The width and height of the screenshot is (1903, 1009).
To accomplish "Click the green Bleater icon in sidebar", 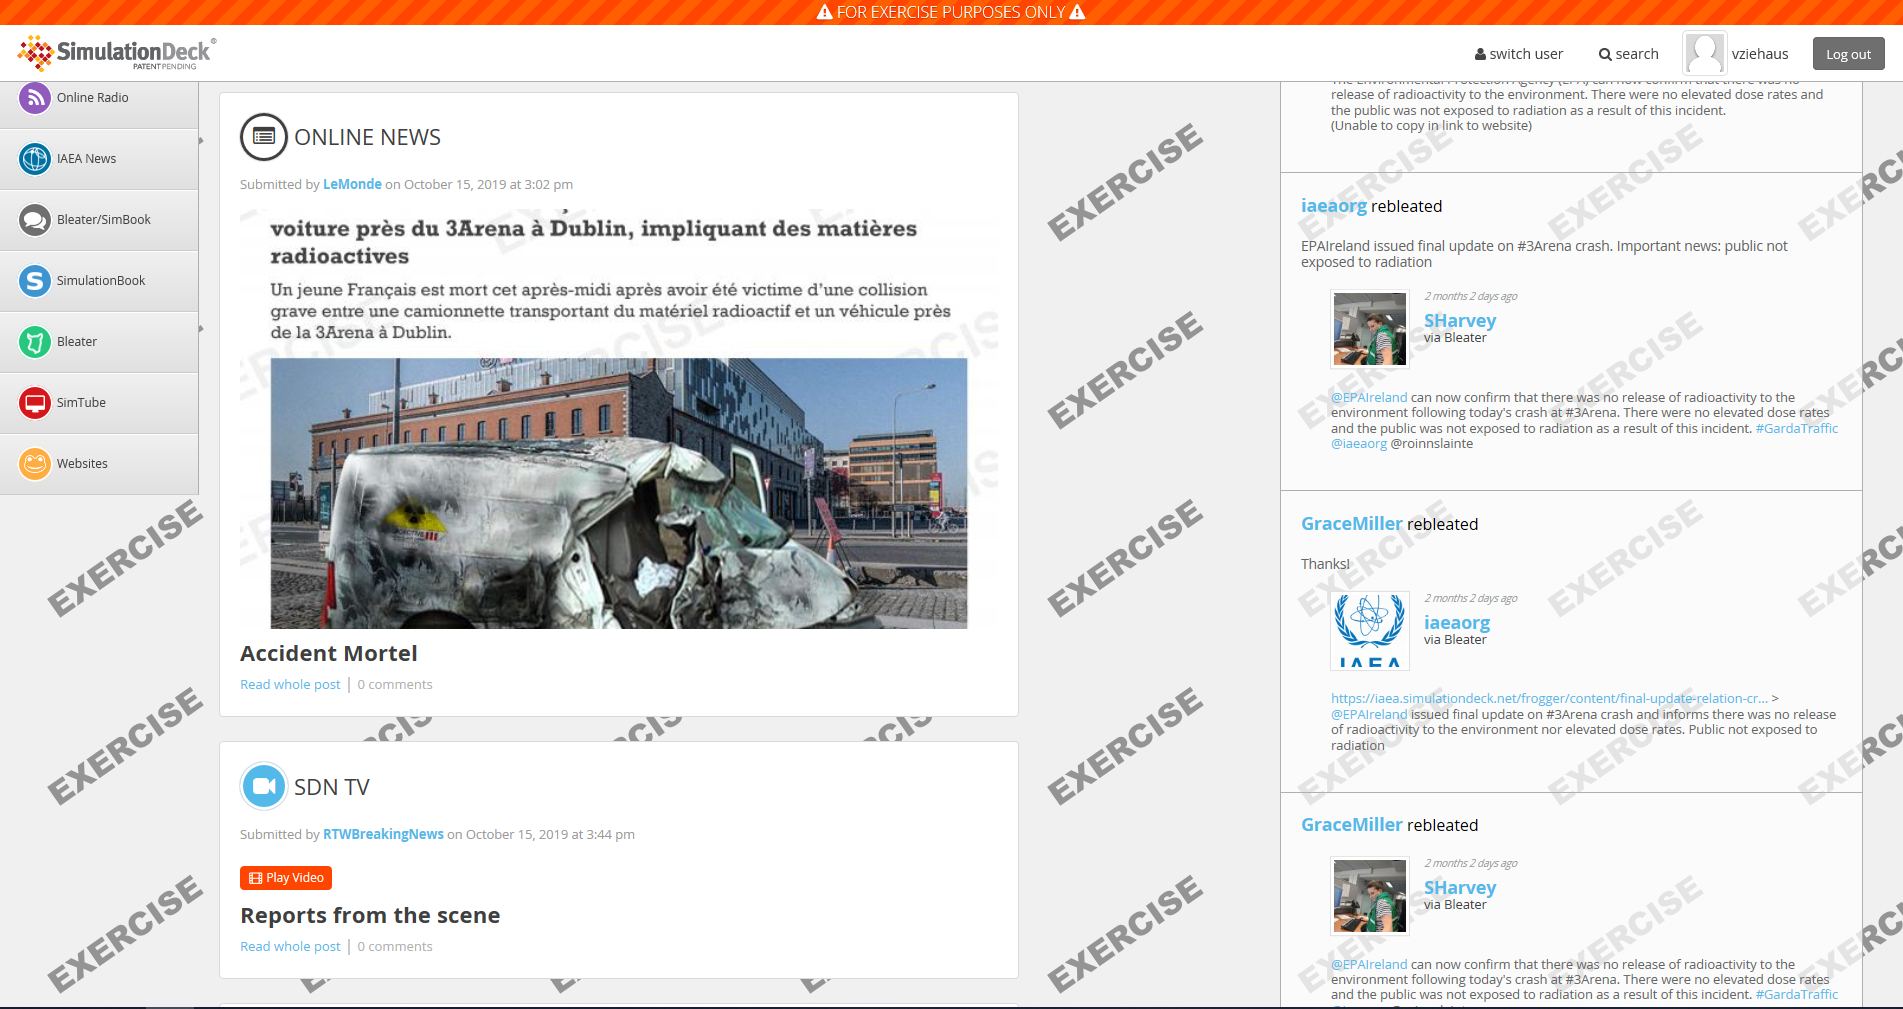I will (35, 342).
